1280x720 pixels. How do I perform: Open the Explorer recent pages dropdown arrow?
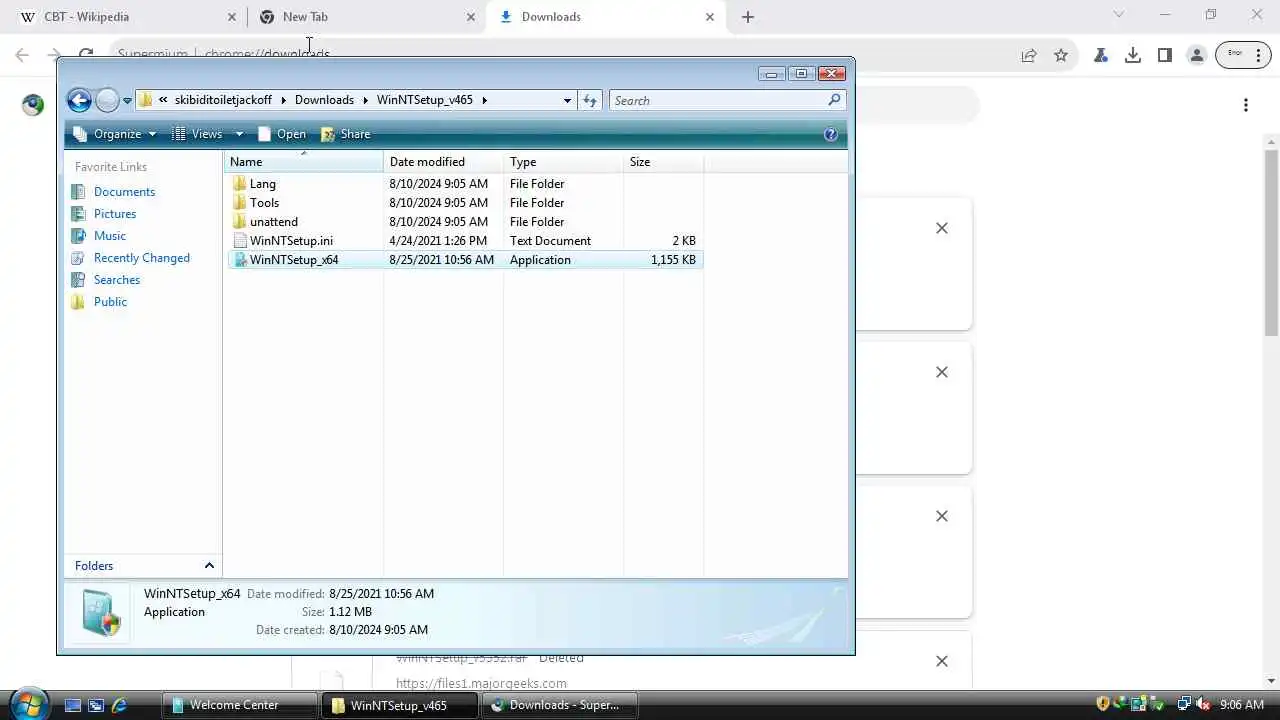point(127,101)
